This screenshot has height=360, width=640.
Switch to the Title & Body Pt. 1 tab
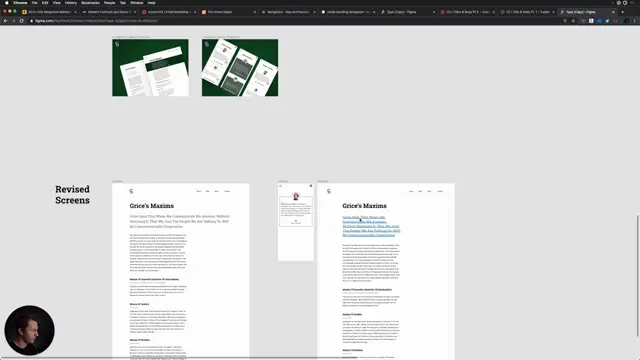pos(527,12)
